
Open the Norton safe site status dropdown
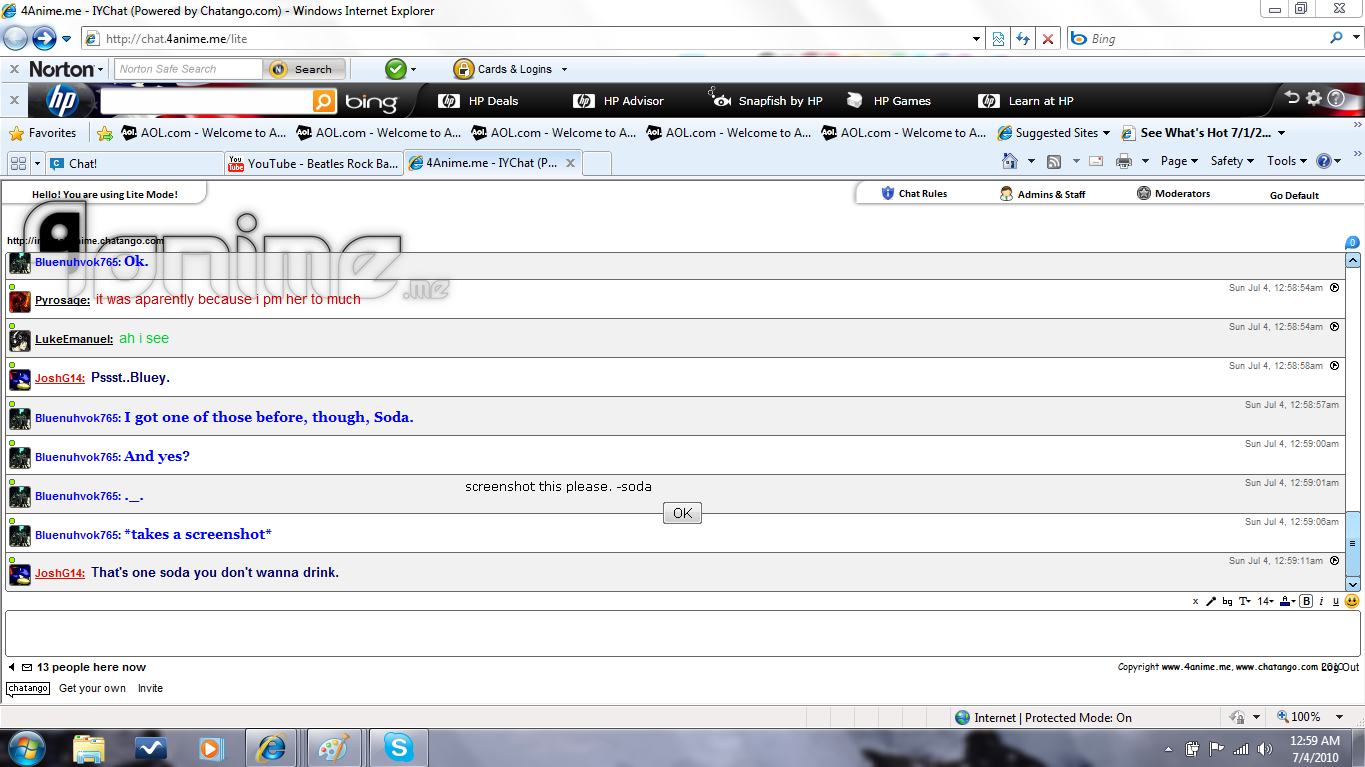[x=400, y=69]
